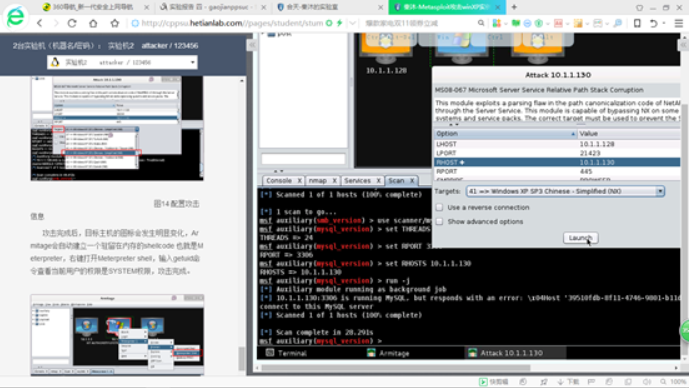Click the Launch button
The height and width of the screenshot is (388, 693).
click(x=580, y=238)
